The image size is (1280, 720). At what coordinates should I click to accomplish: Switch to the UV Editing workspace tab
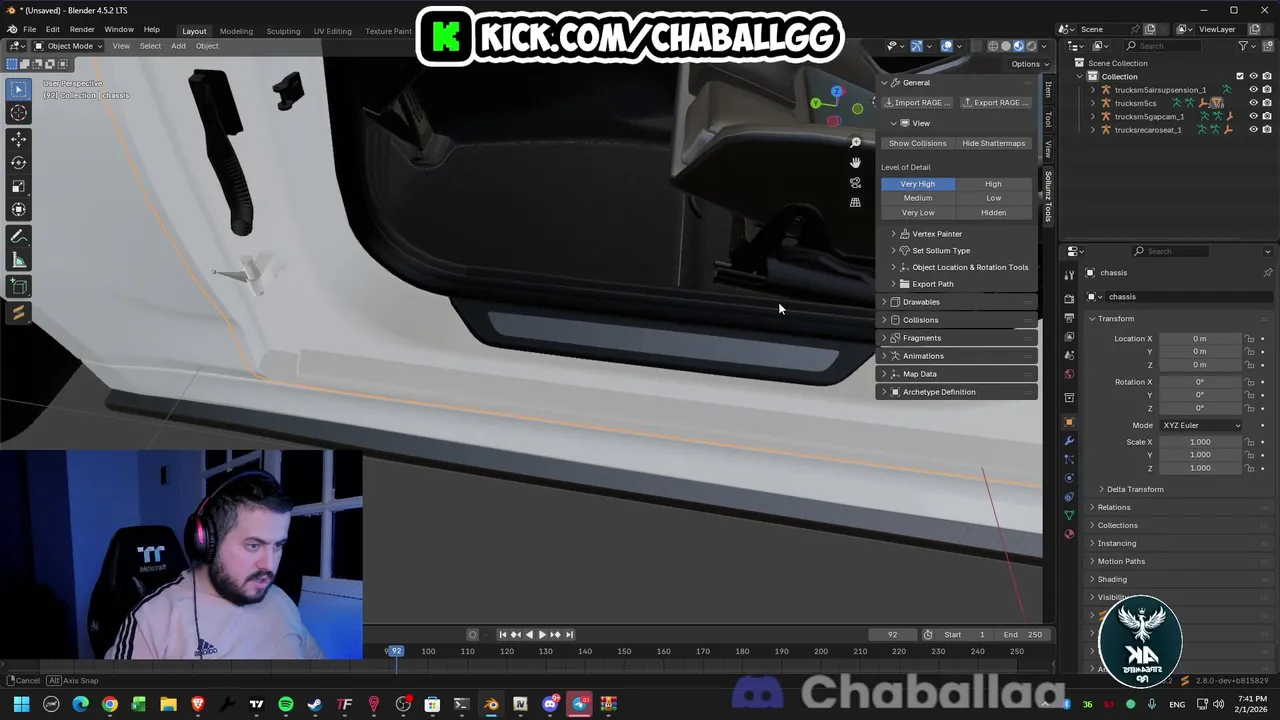tap(332, 31)
